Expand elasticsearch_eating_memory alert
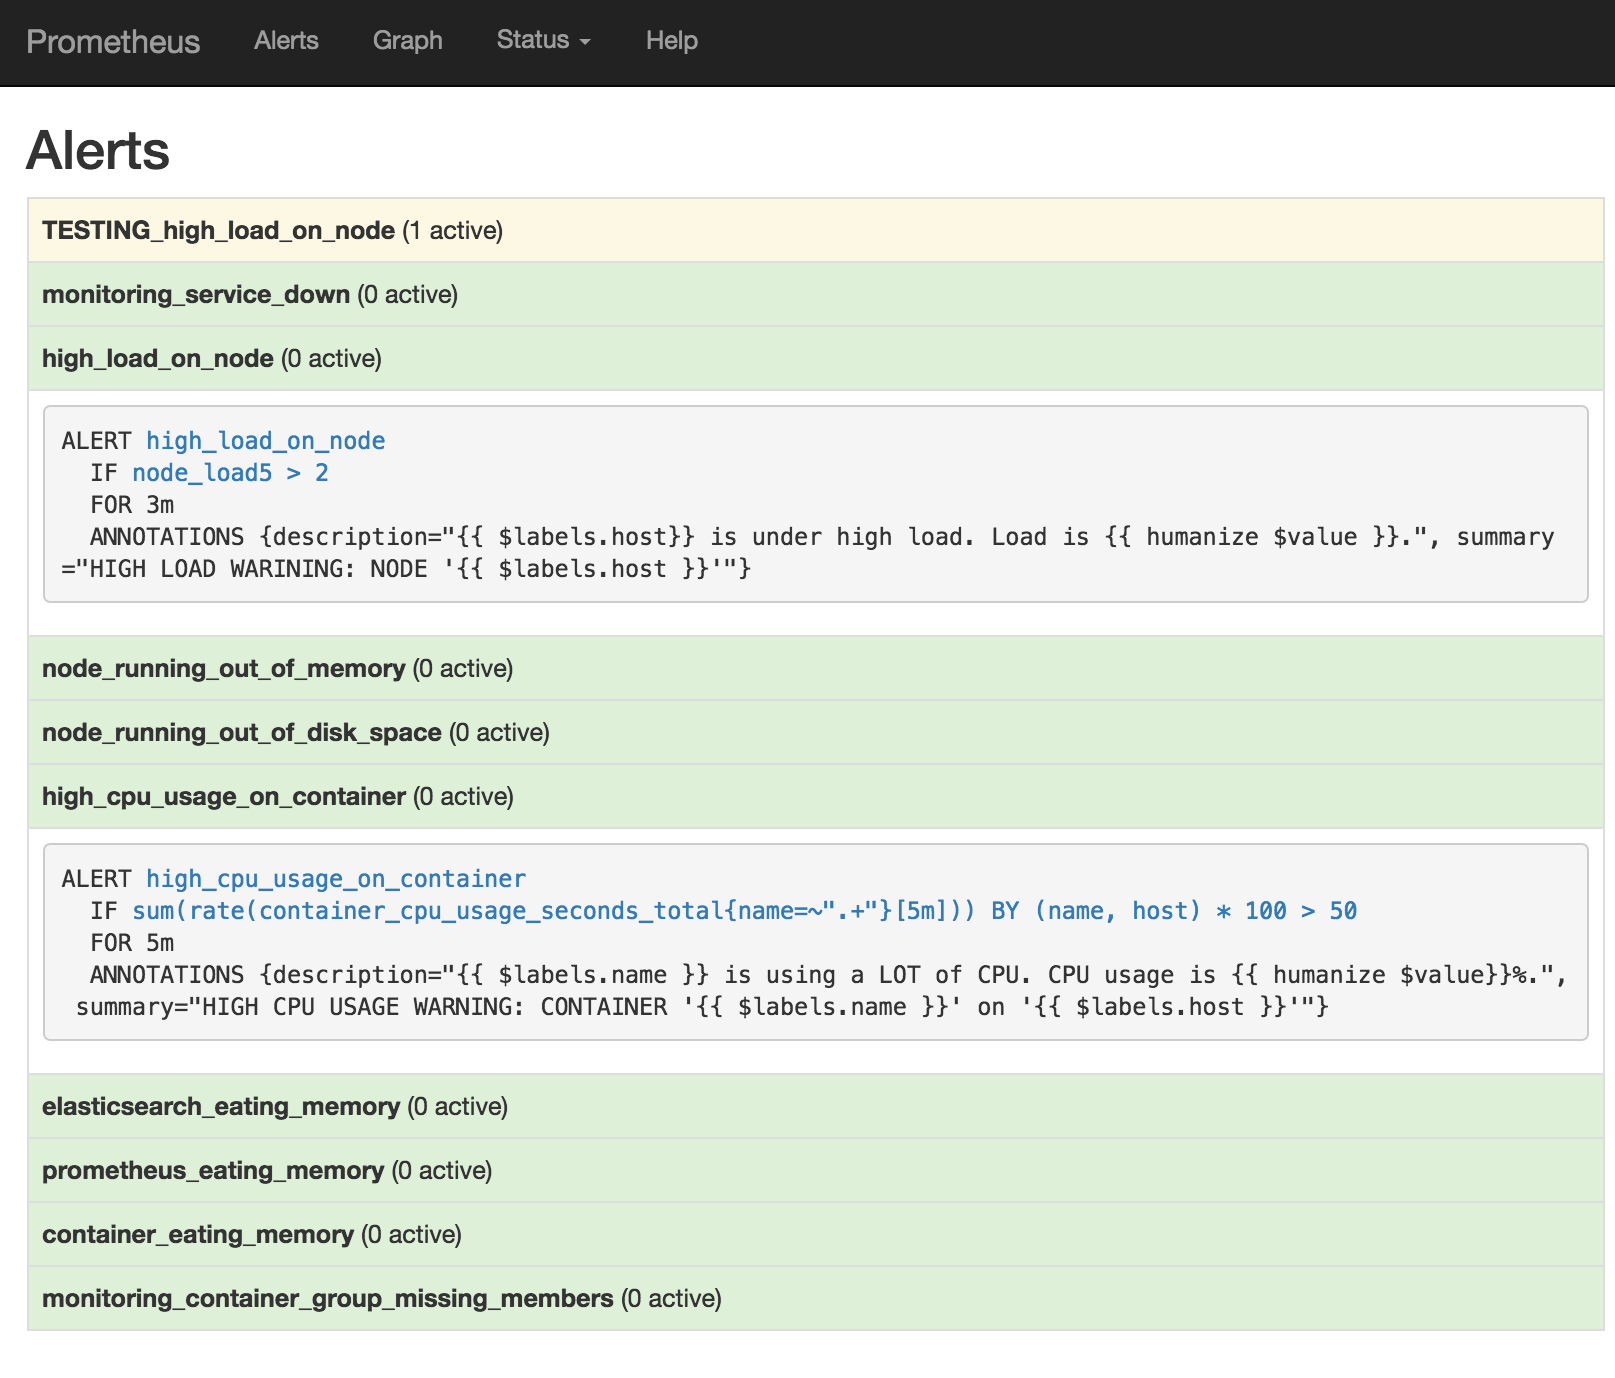Screen dimensions: 1615x1378 point(816,1107)
